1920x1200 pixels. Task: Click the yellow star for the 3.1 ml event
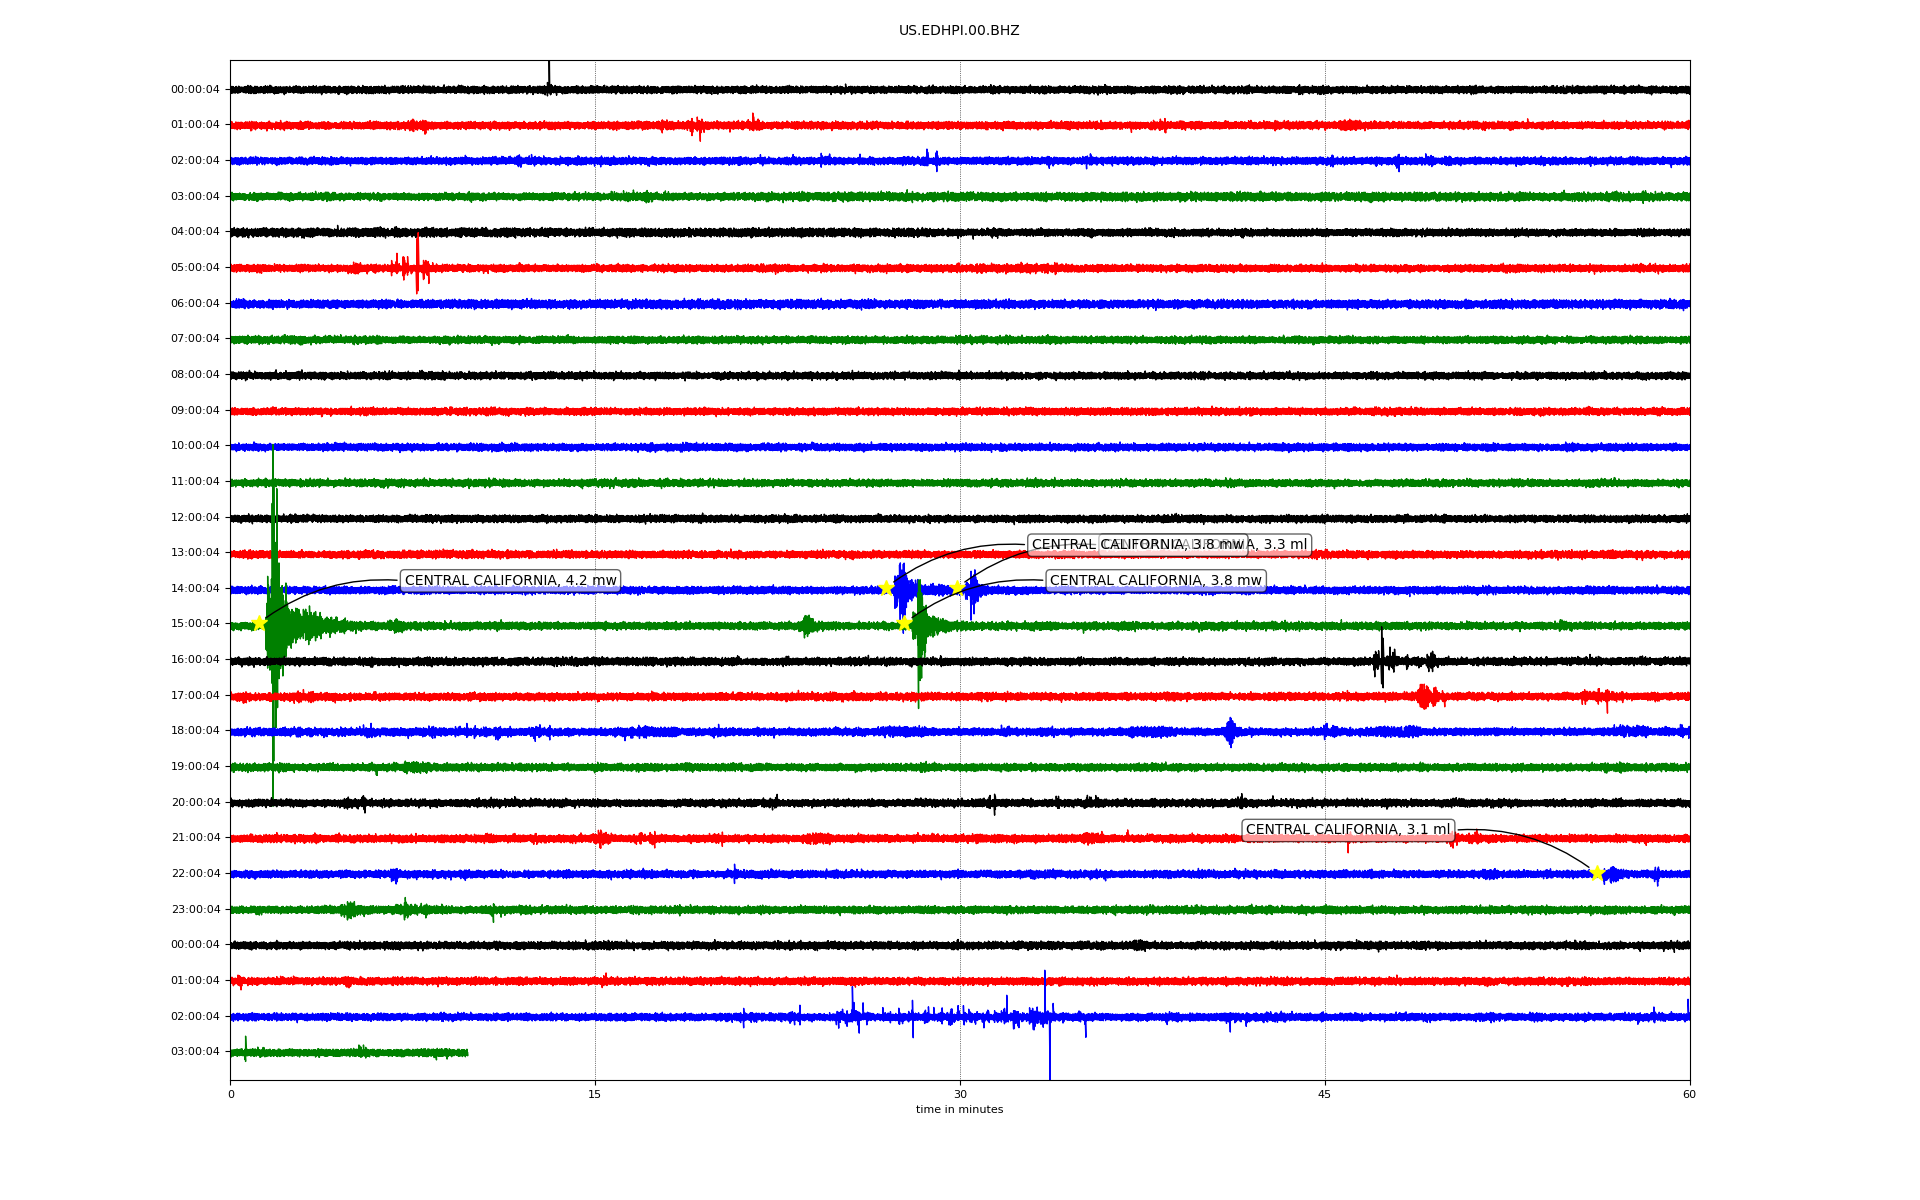[1596, 872]
